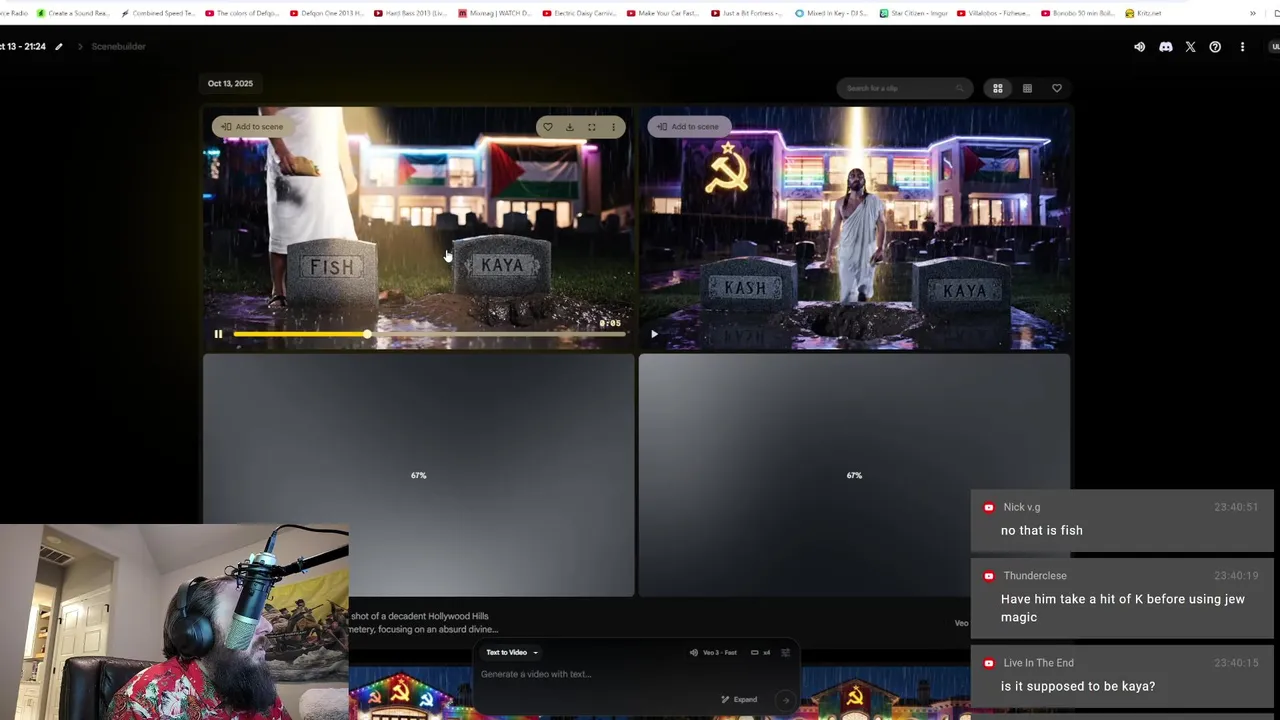Open the Kritz.net bookmark
The width and height of the screenshot is (1280, 720).
tap(1144, 13)
